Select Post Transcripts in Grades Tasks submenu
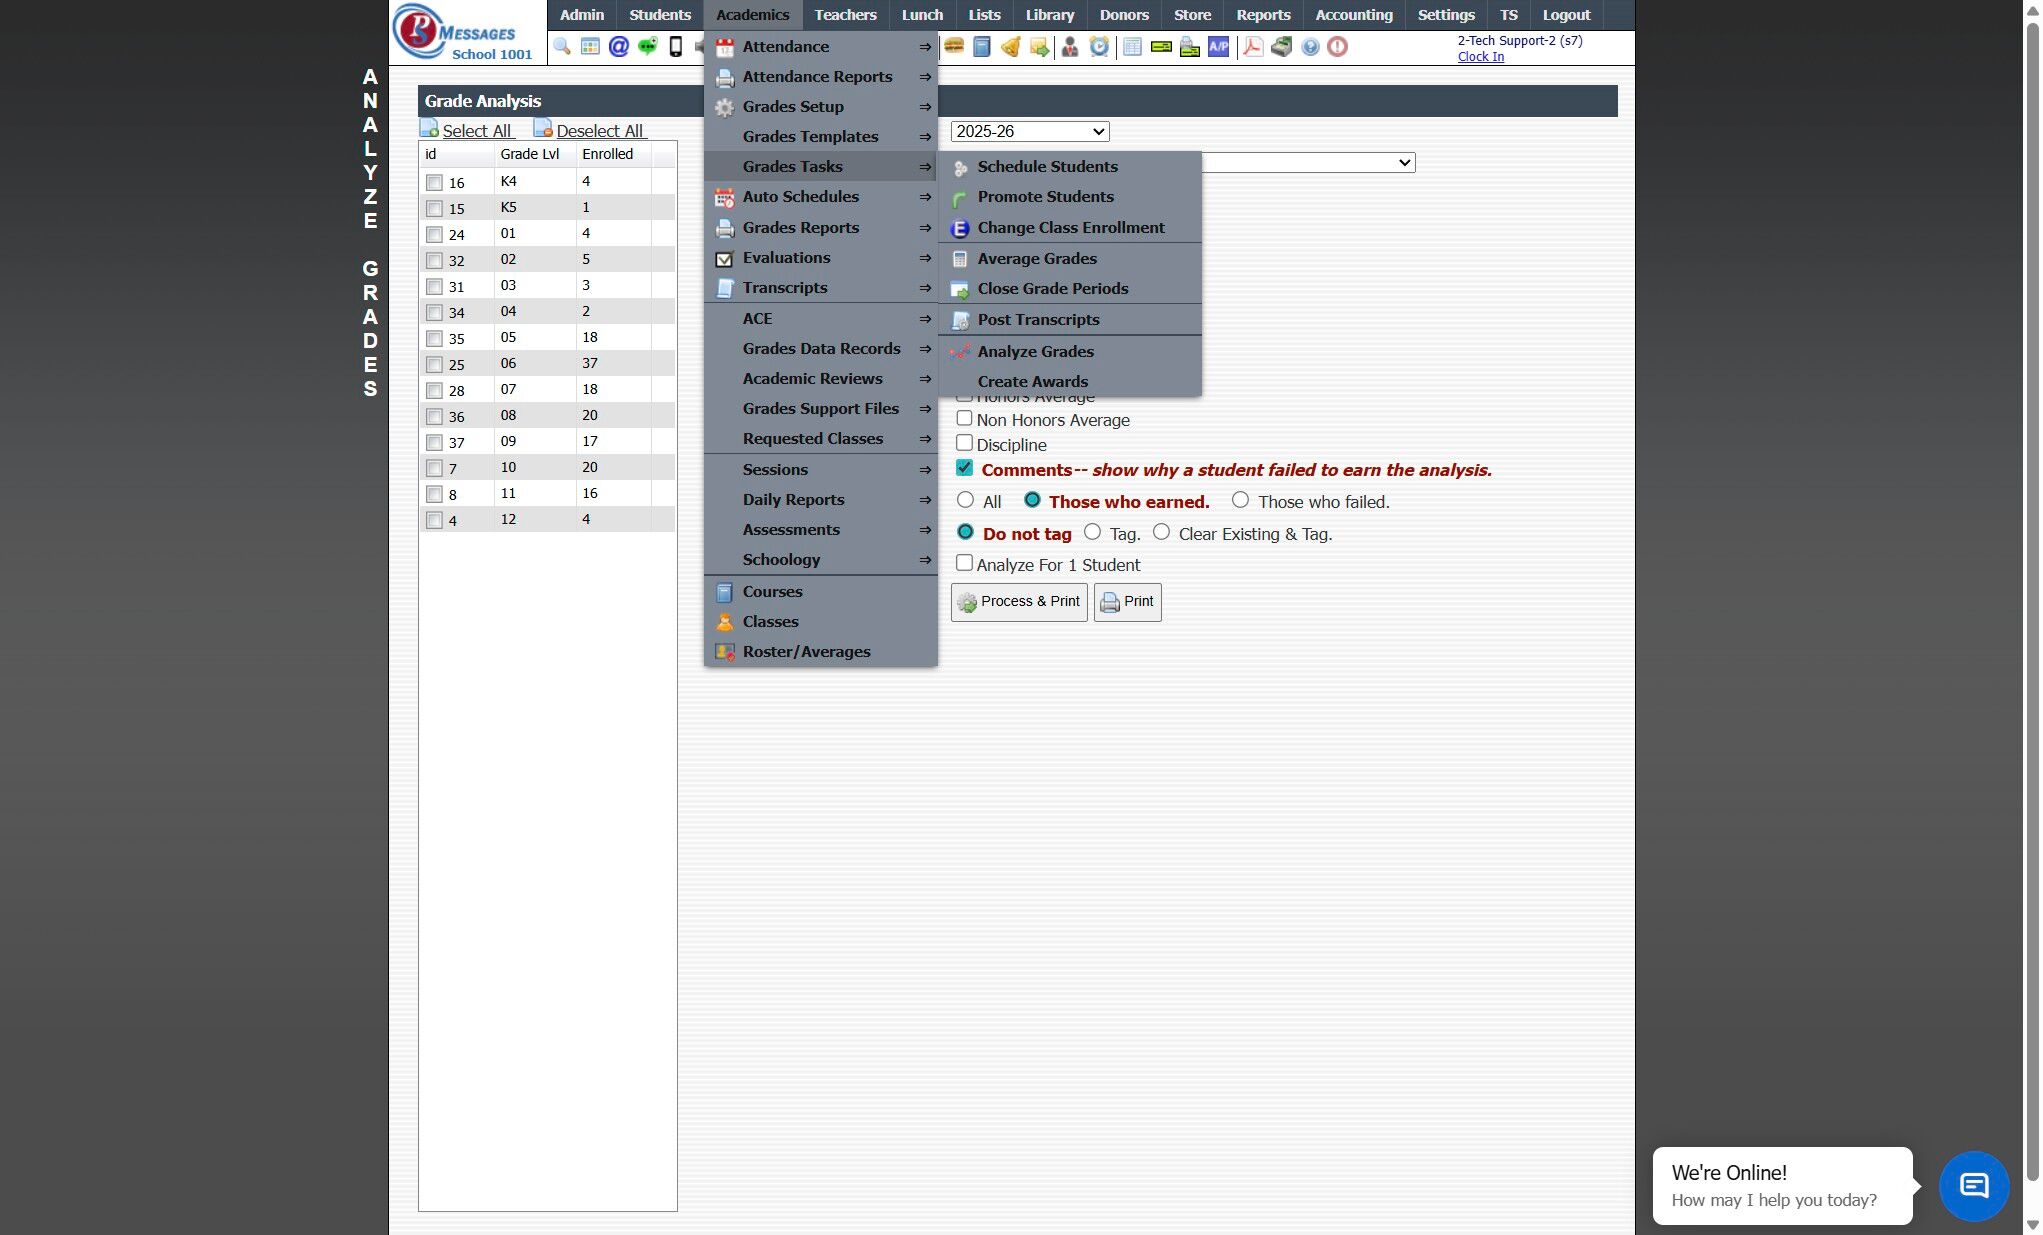Screen dimensions: 2043x1235 click(x=1038, y=320)
